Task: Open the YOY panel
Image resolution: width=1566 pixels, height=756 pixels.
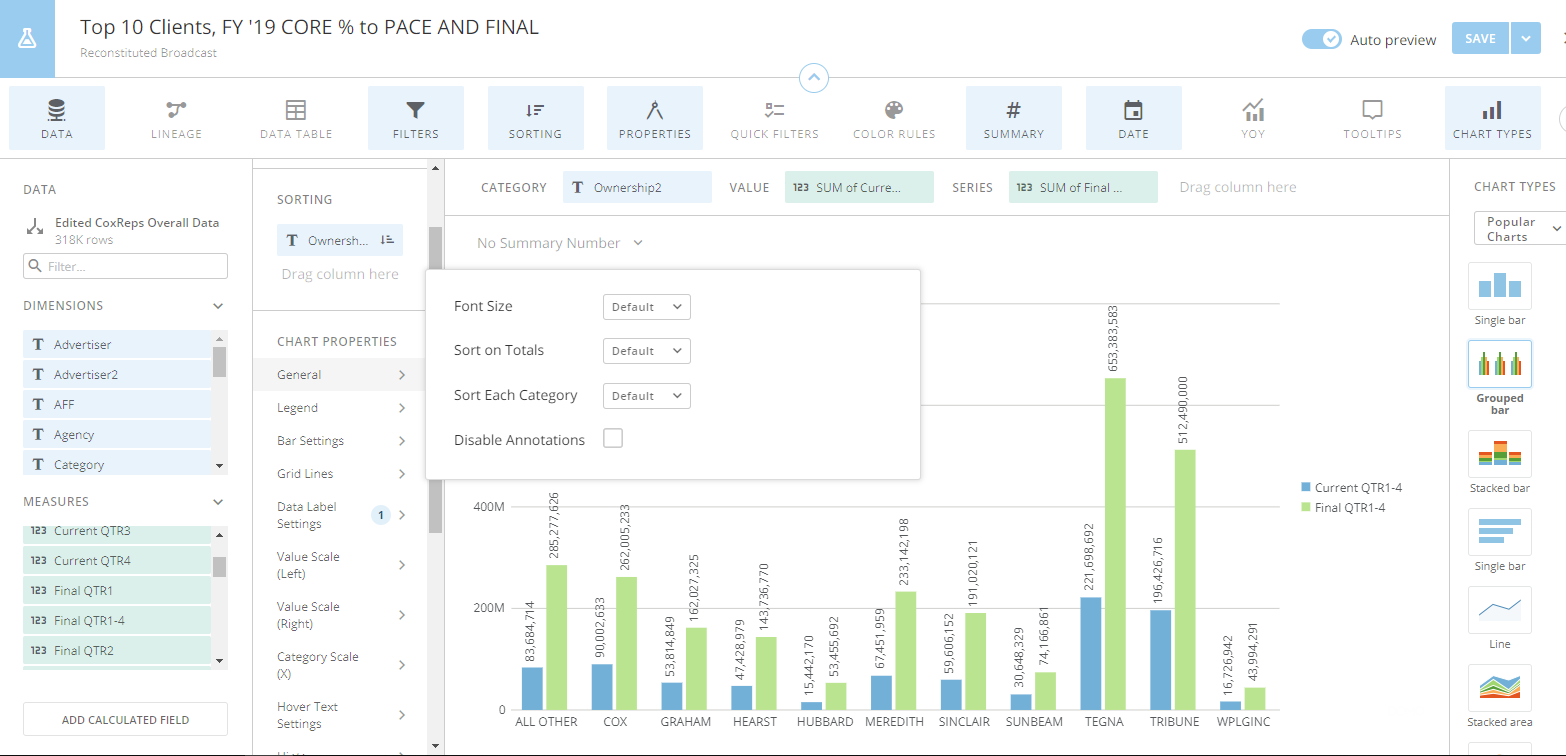Action: [x=1252, y=117]
